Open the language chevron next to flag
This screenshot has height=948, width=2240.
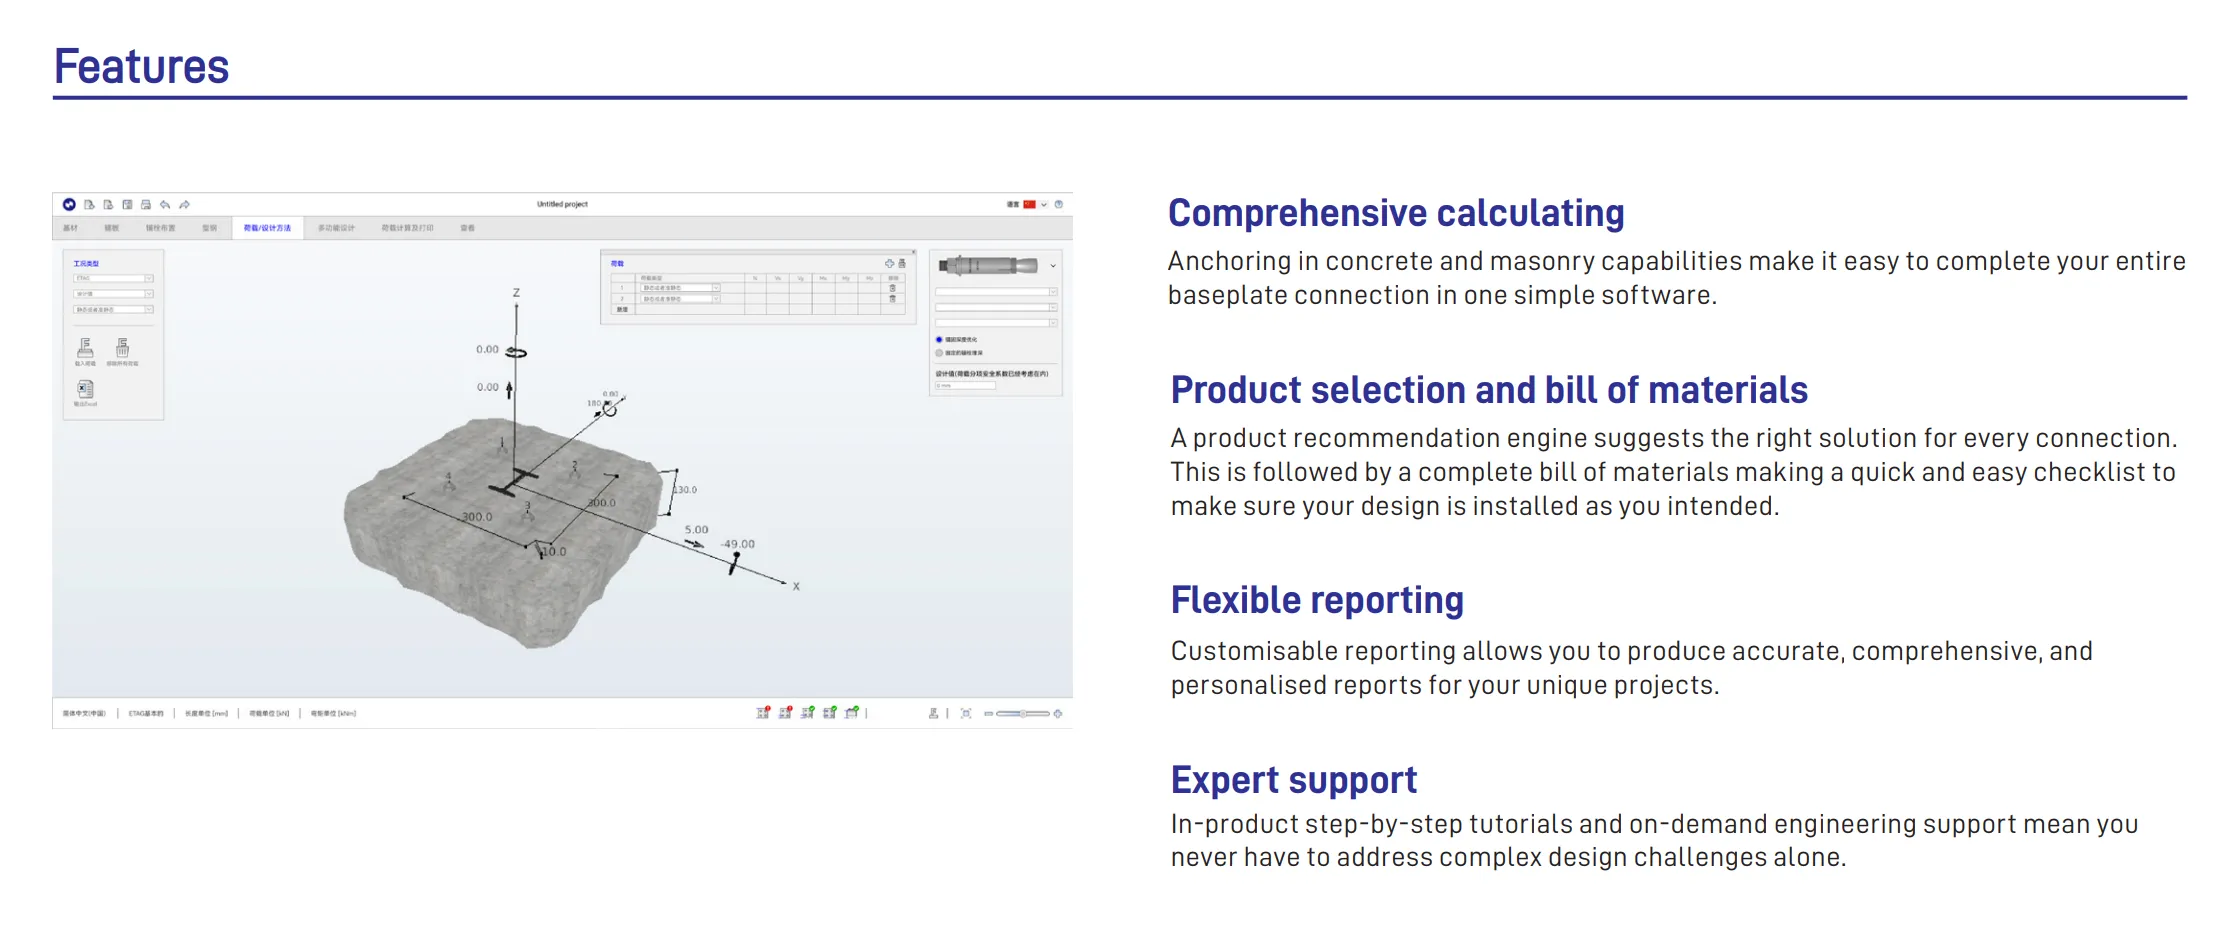point(1044,204)
